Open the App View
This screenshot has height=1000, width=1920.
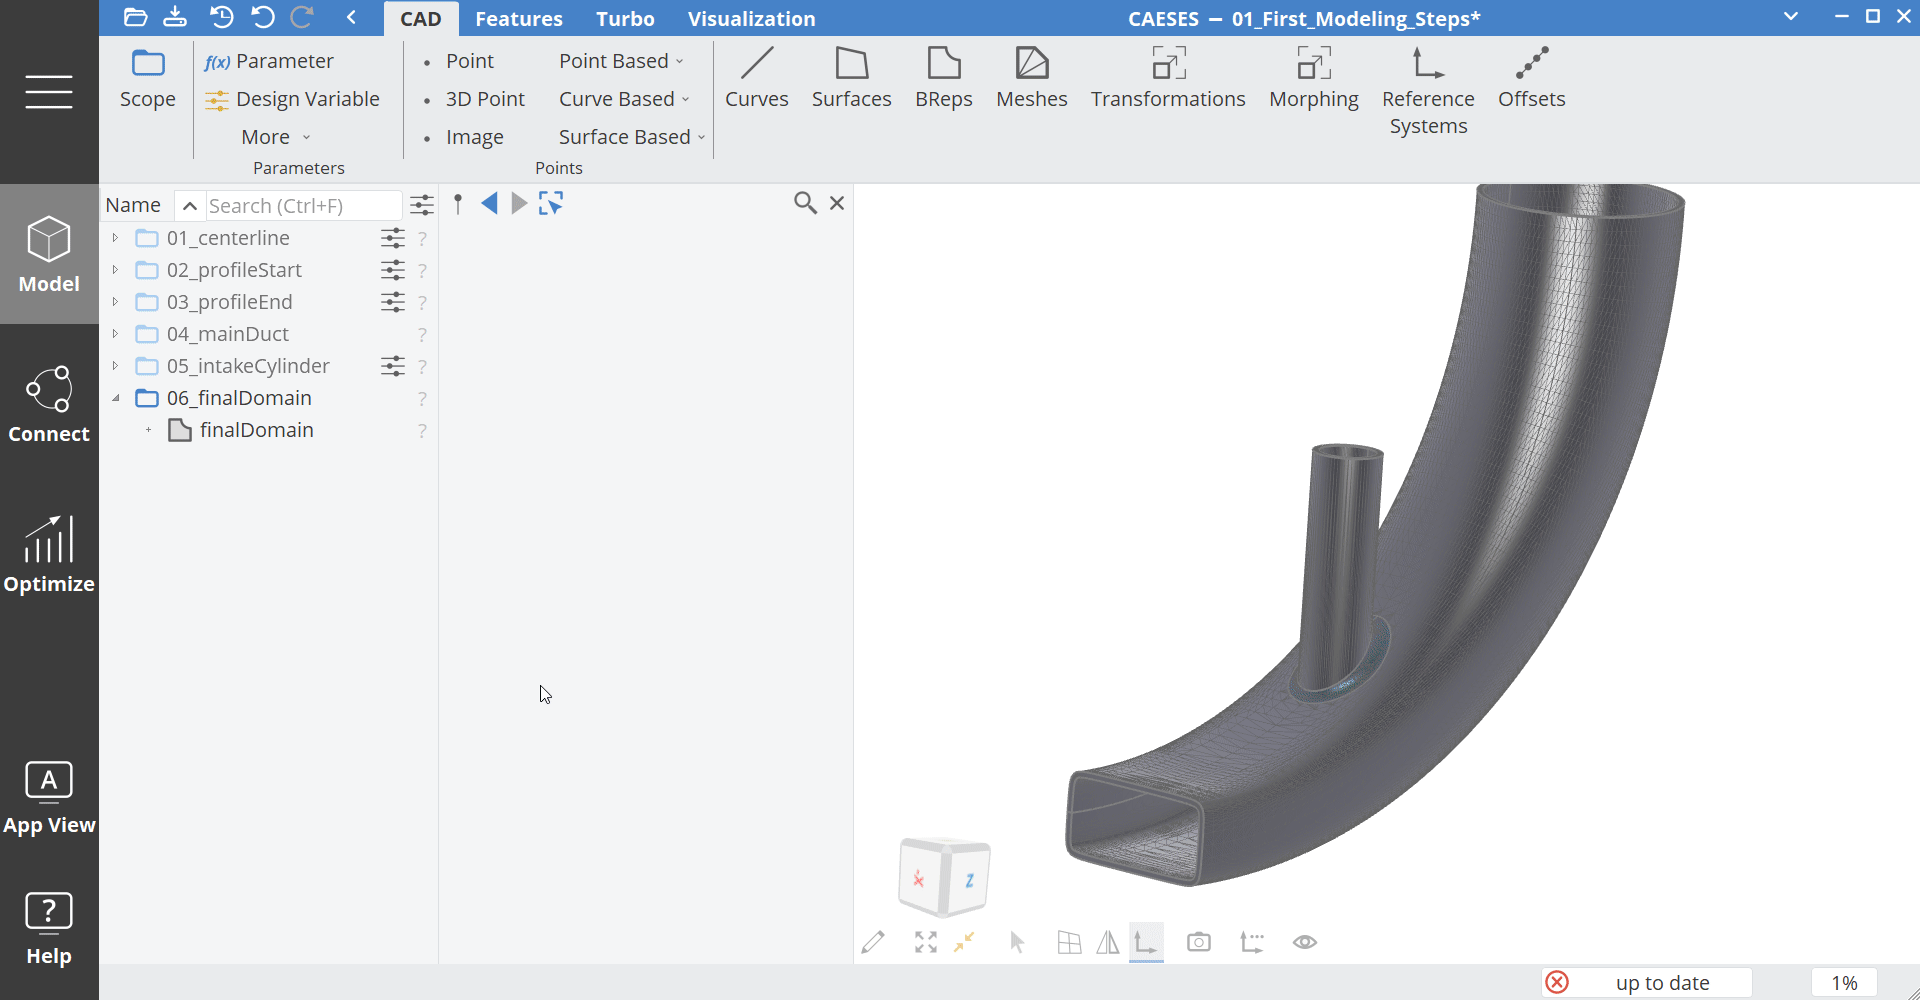click(49, 798)
